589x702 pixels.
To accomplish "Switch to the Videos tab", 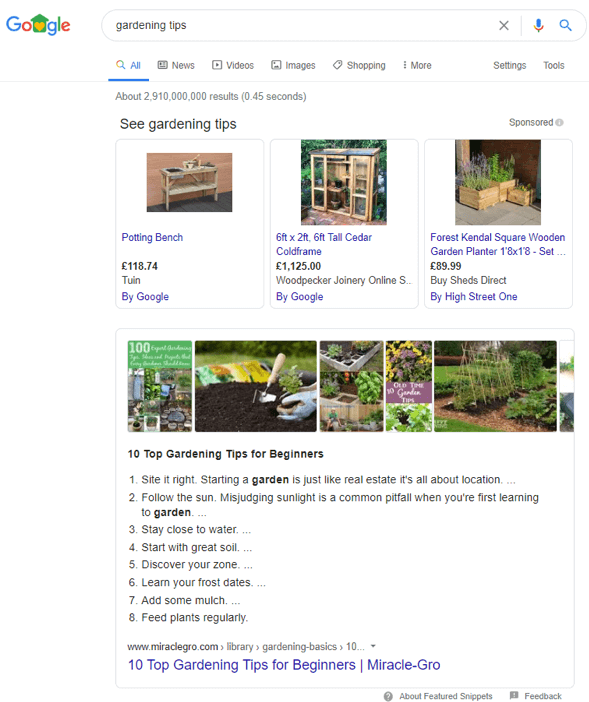I will pyautogui.click(x=233, y=65).
